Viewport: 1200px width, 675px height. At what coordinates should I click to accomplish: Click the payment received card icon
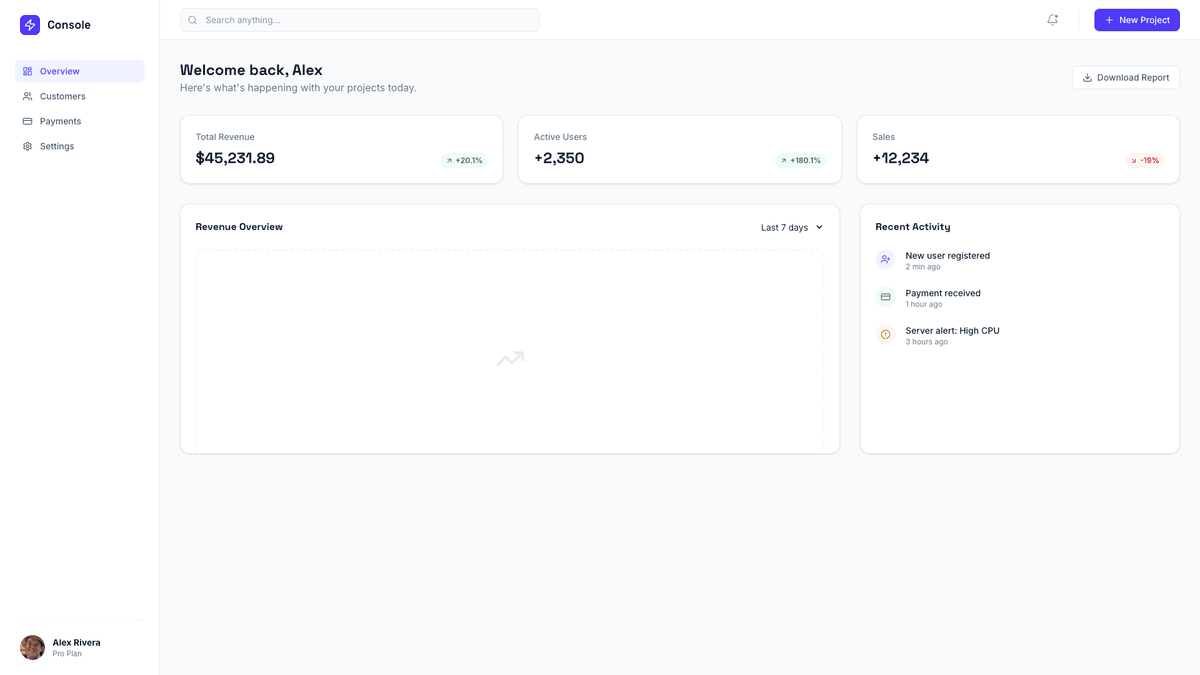point(885,296)
